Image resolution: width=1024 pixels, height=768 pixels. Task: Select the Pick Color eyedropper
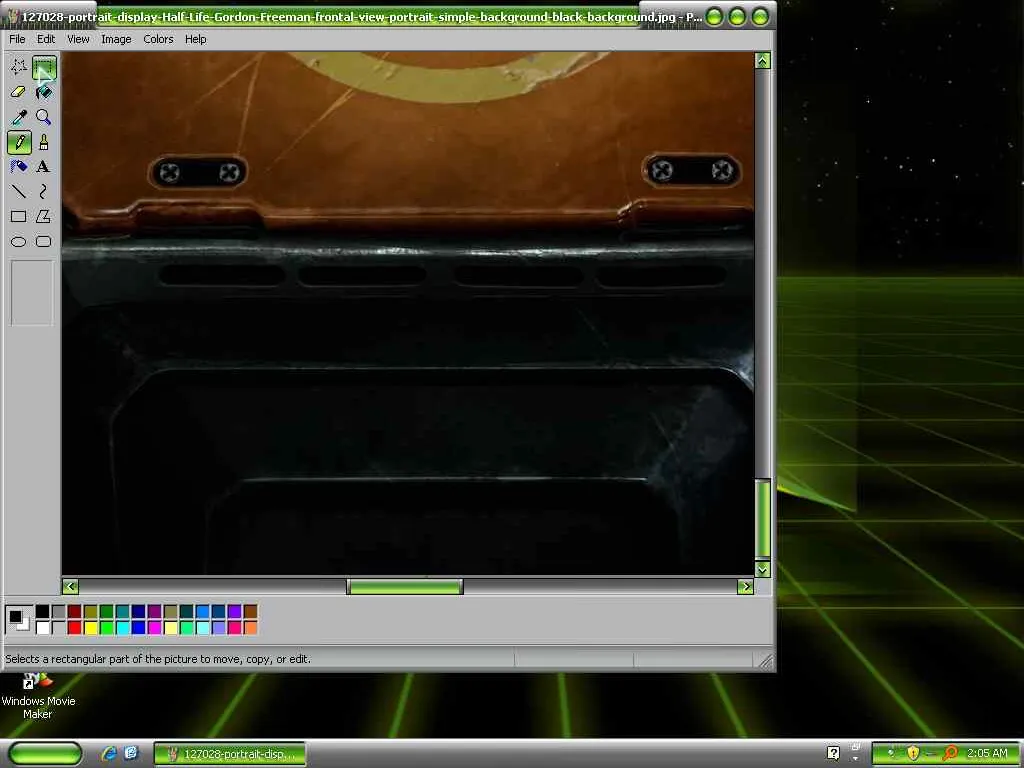point(19,117)
